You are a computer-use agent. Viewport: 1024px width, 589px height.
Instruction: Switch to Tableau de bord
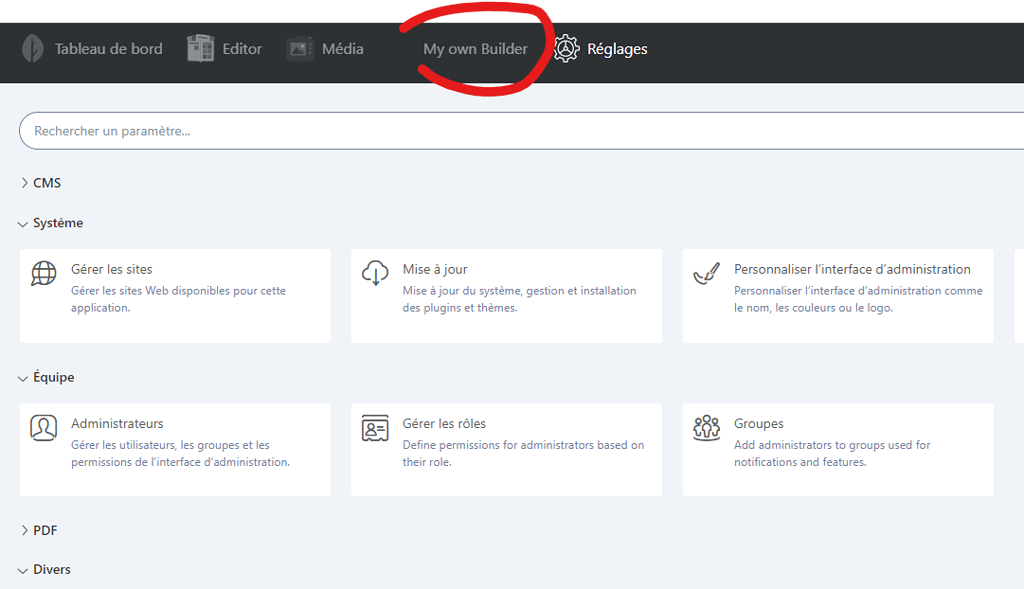(x=108, y=47)
